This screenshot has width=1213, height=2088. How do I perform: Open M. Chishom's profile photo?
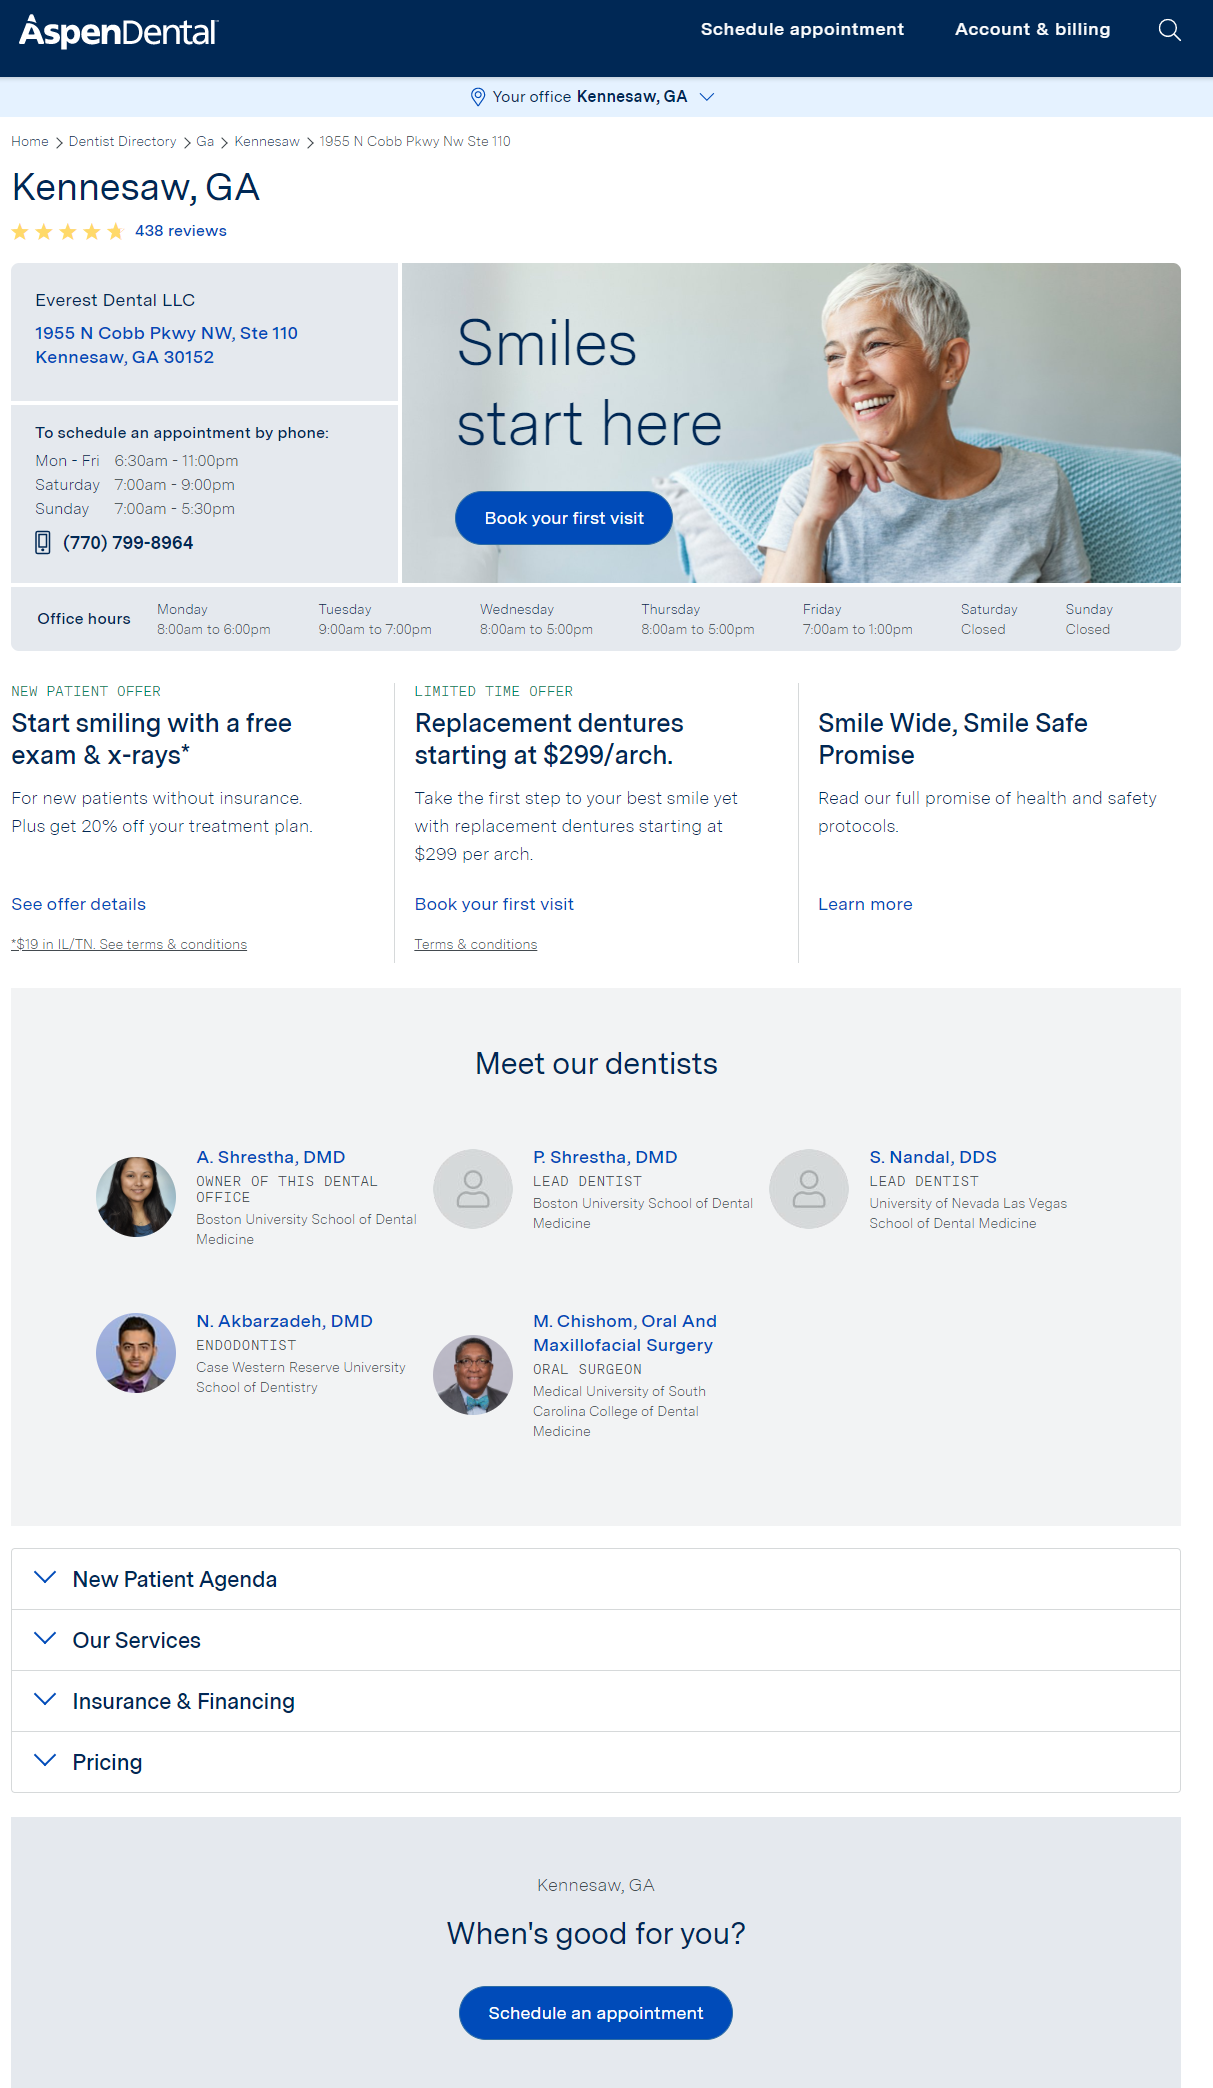tap(473, 1375)
